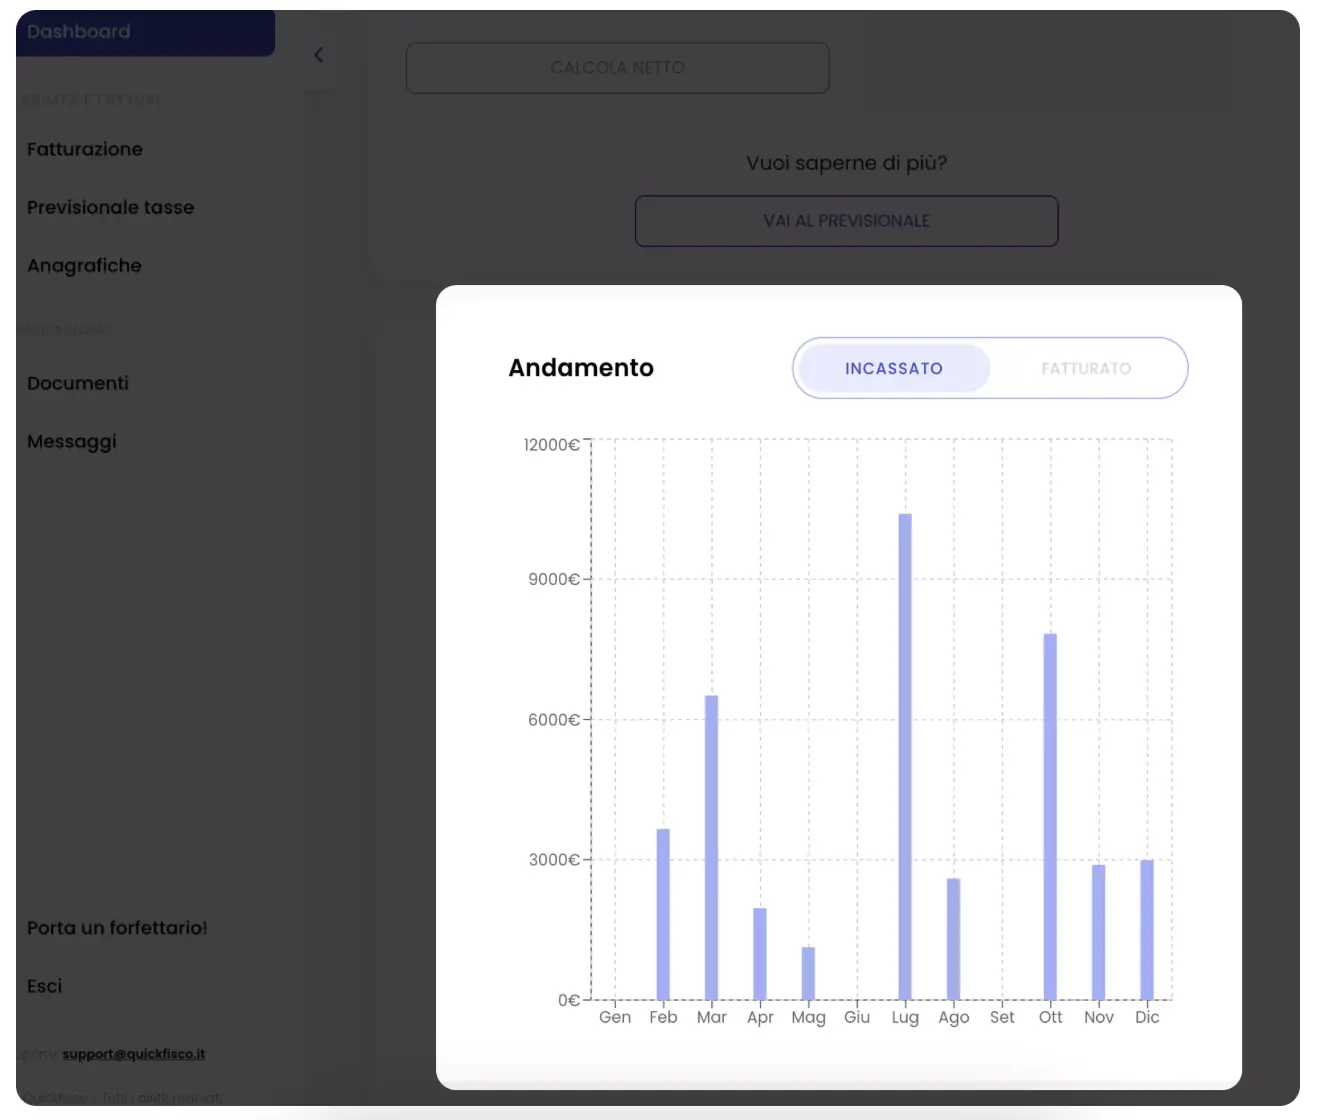This screenshot has width=1318, height=1120.
Task: Click the Andamento chart title
Action: tap(580, 368)
